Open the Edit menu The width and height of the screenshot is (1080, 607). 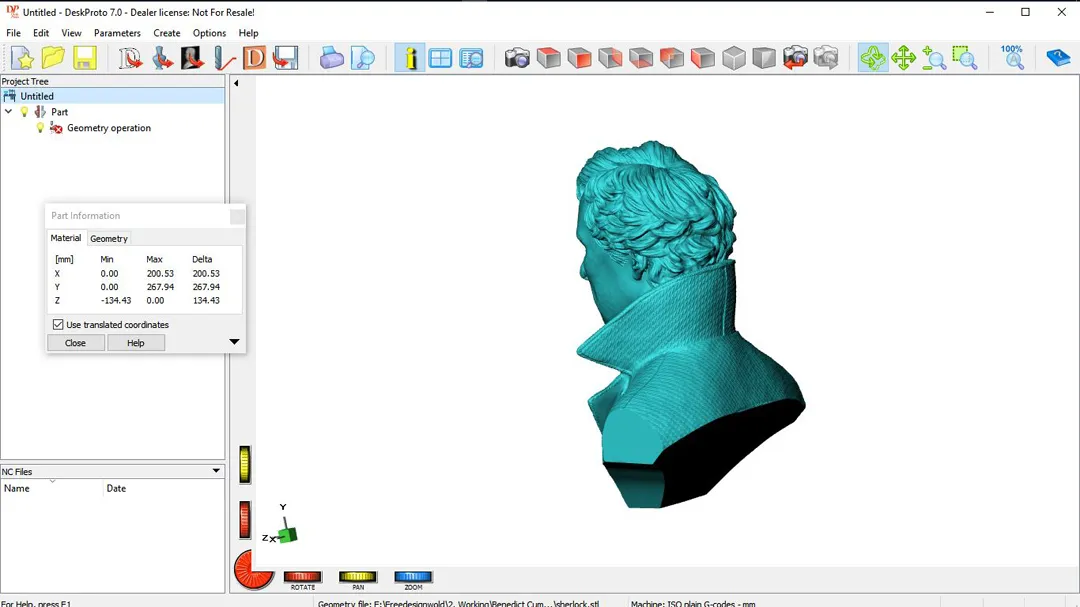click(x=41, y=33)
